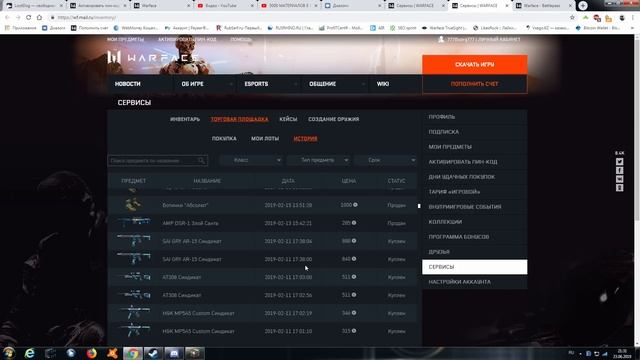Click the Скачать игру button
640x360 pixels.
click(475, 64)
